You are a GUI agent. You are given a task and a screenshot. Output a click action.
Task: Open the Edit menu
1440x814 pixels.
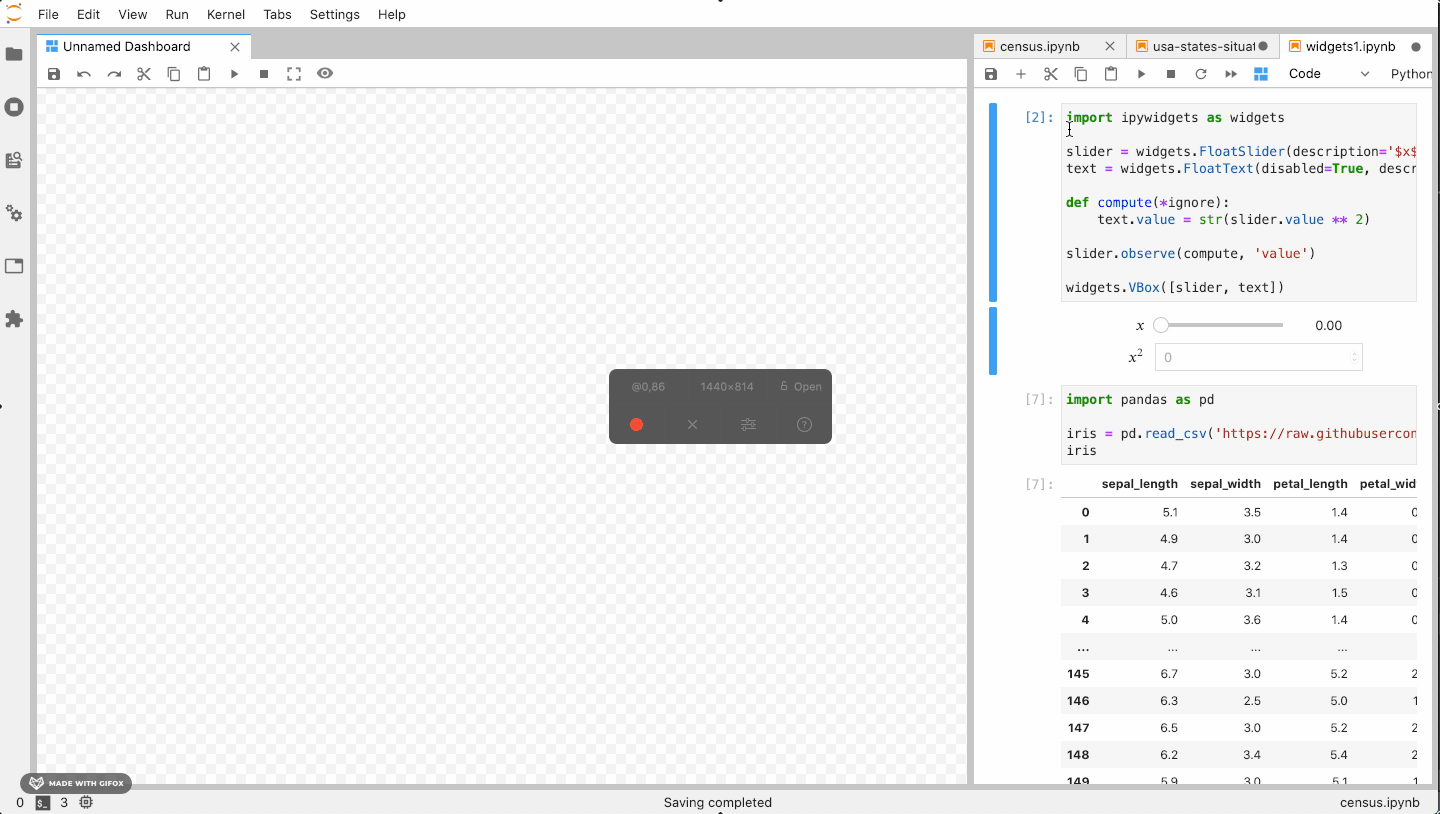pos(88,14)
